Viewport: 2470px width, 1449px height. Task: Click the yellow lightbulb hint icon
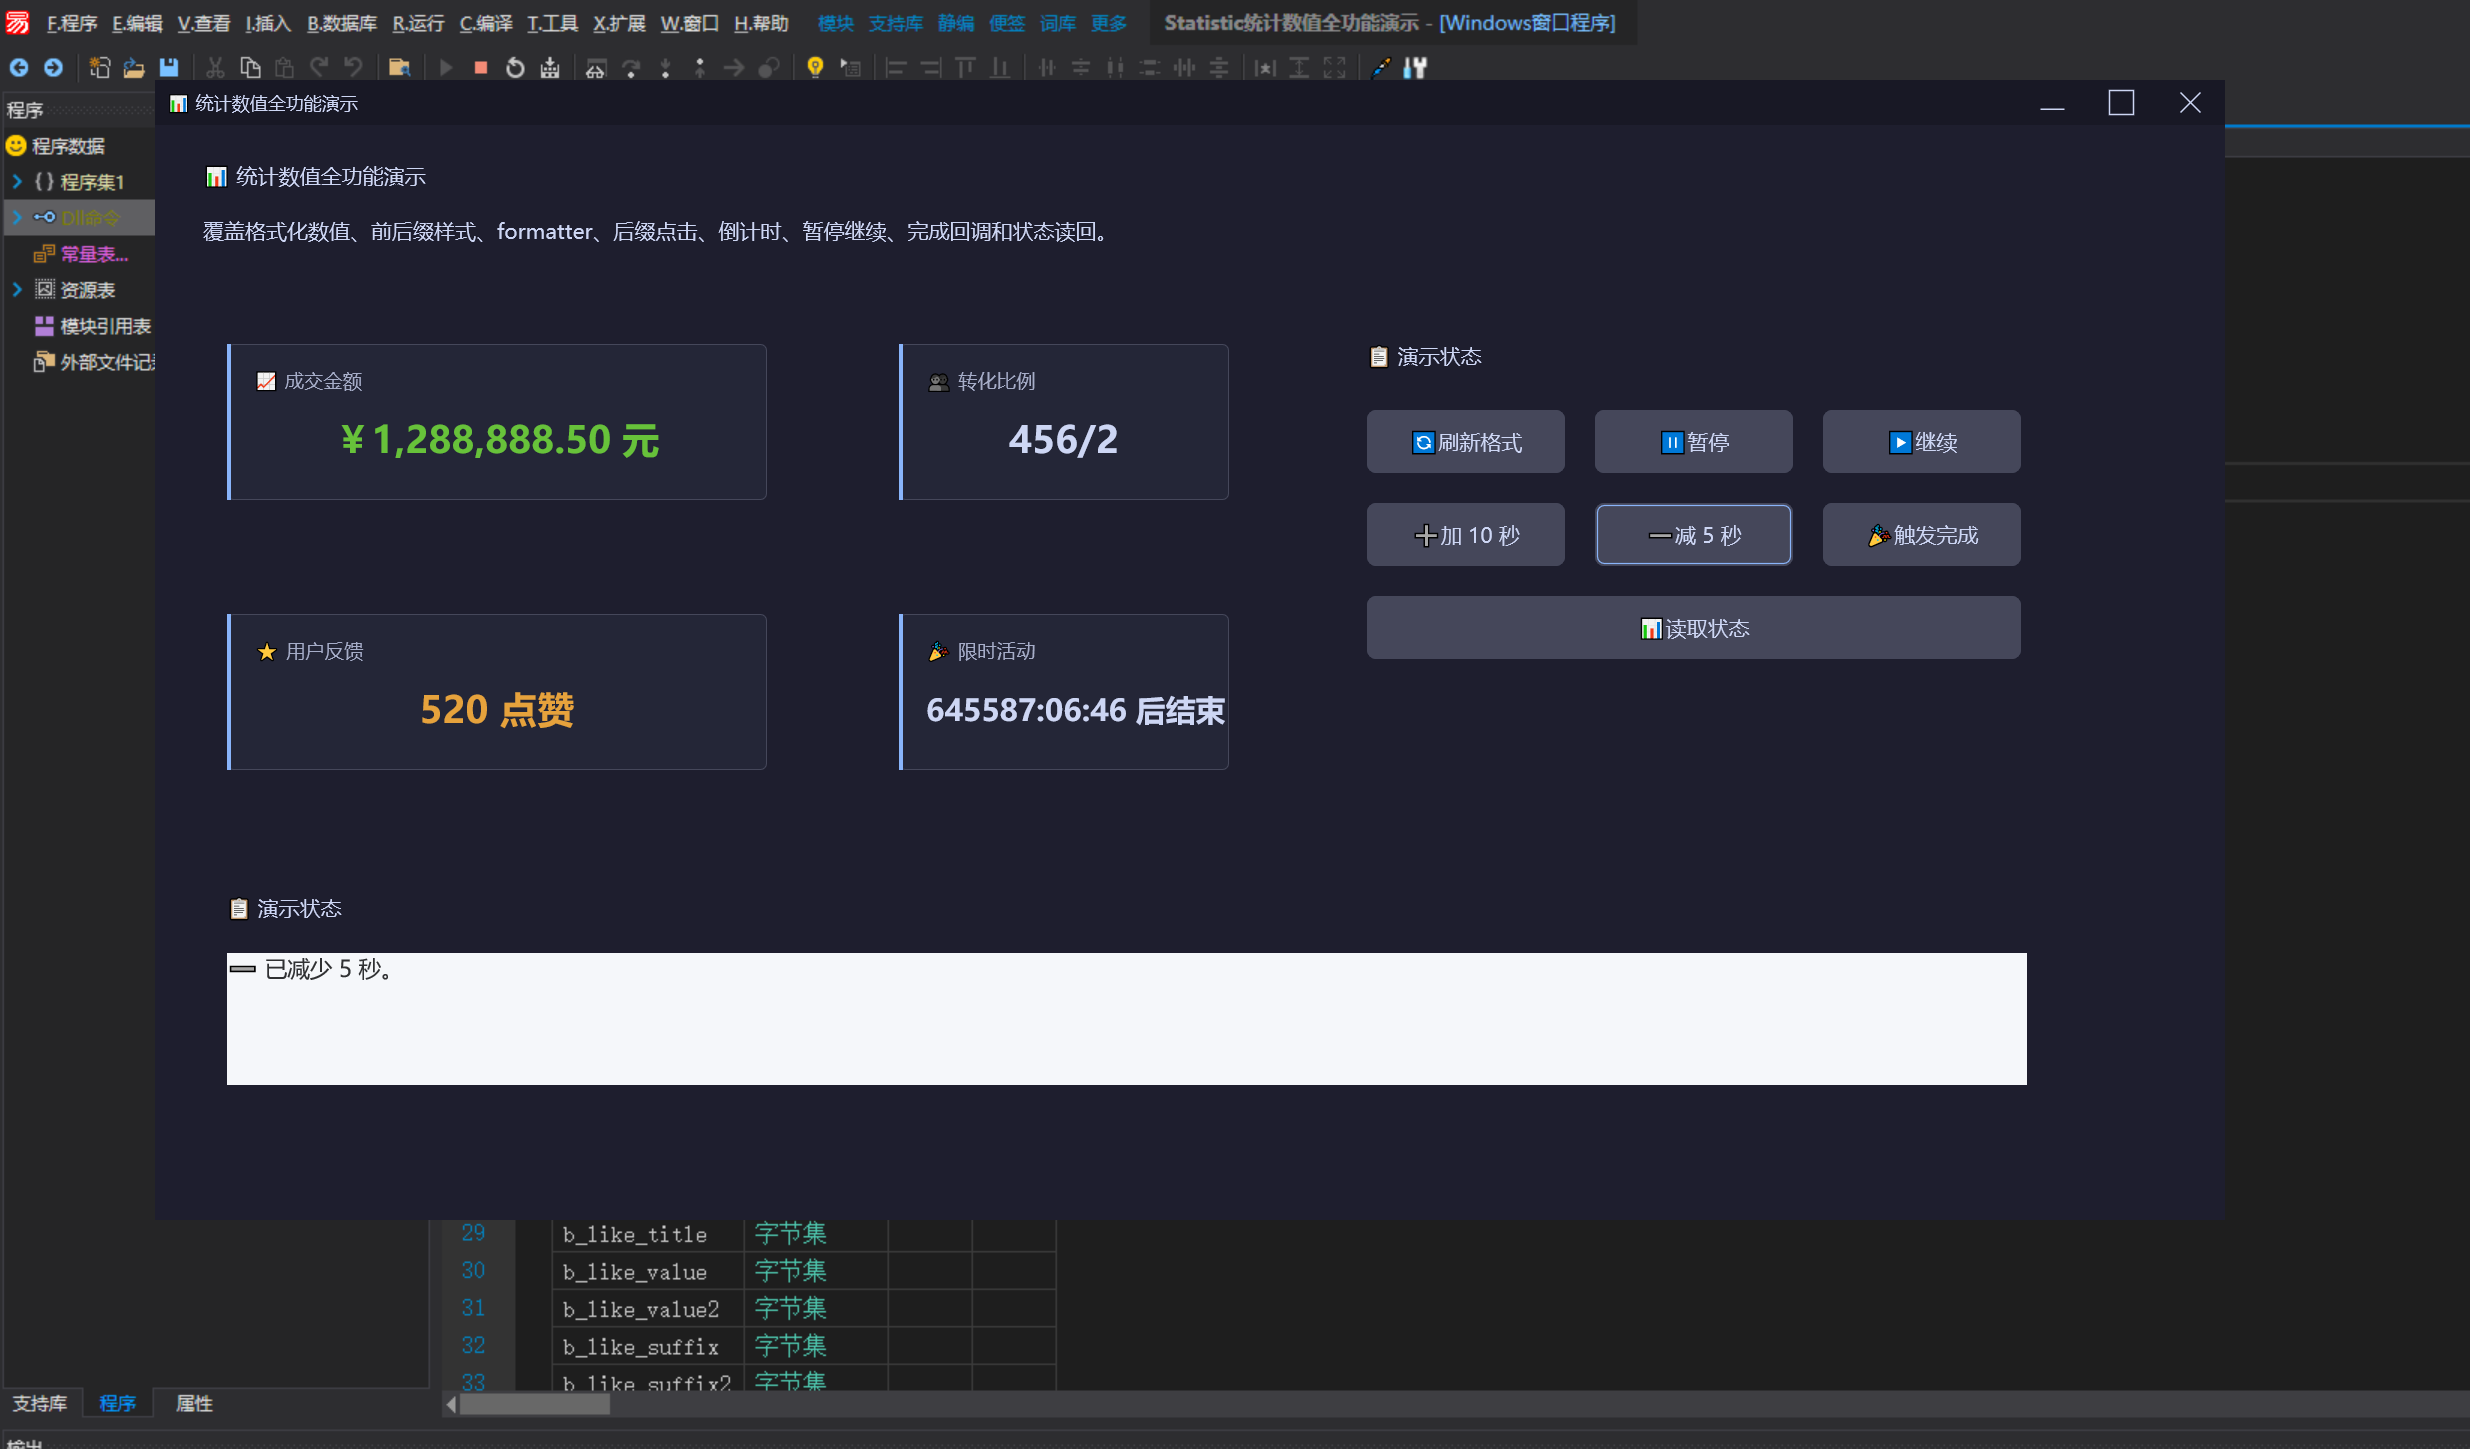click(x=815, y=67)
